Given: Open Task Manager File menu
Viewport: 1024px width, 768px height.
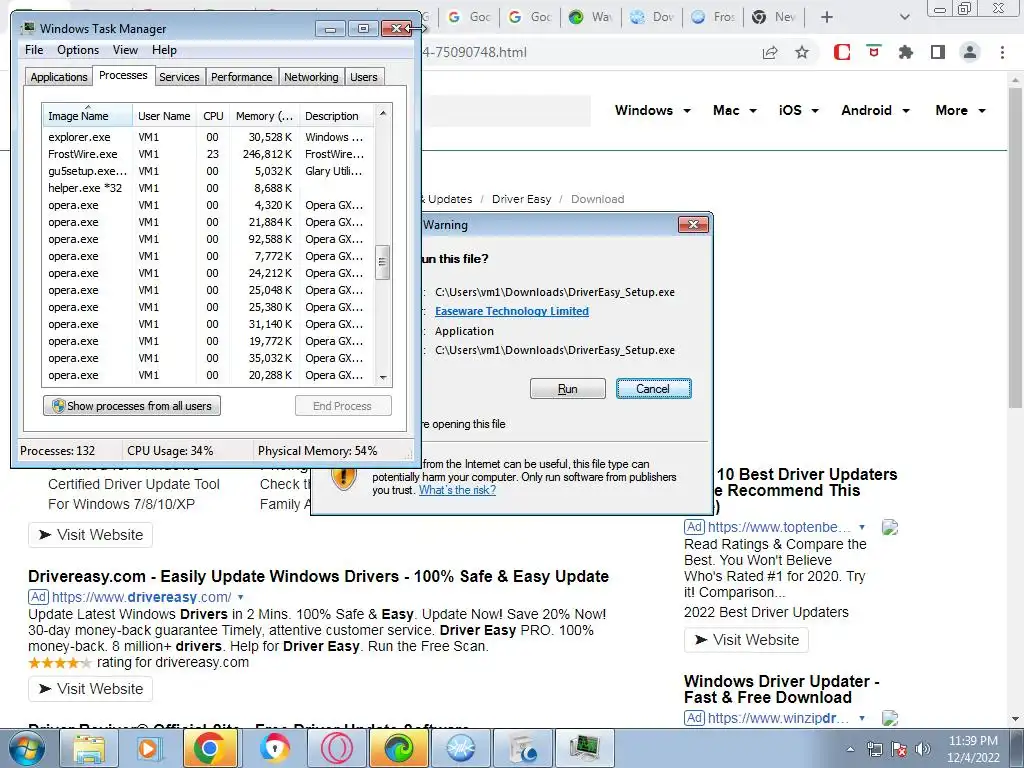Looking at the screenshot, I should [34, 50].
